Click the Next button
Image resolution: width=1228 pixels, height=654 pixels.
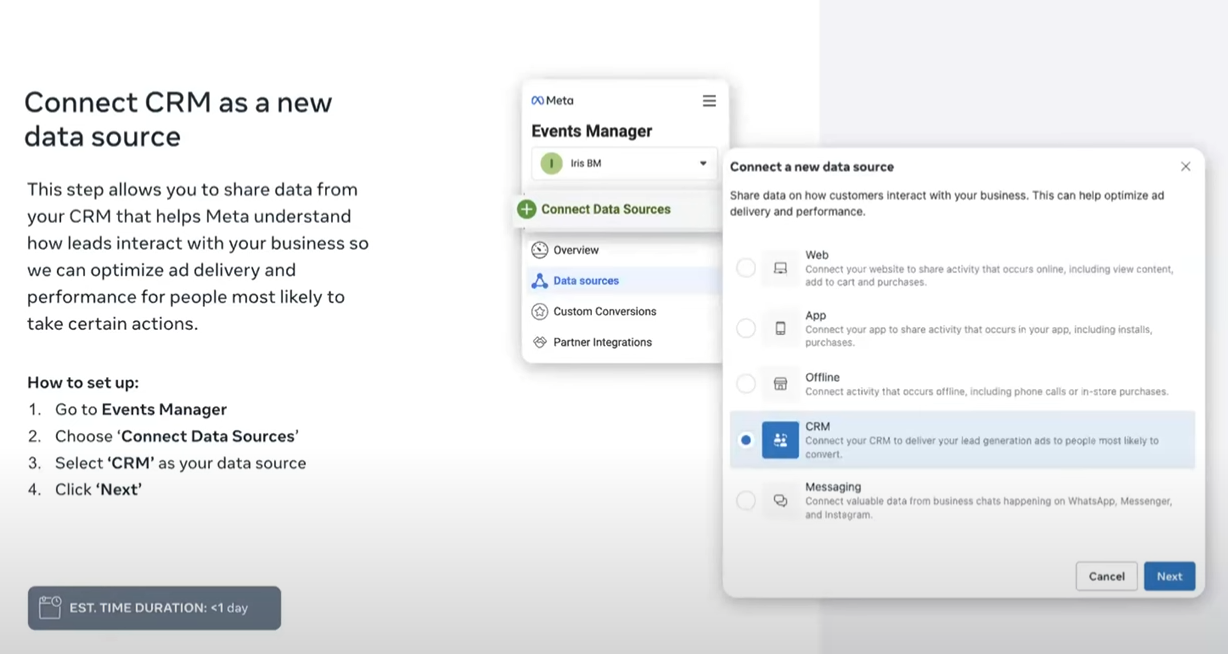(1169, 576)
